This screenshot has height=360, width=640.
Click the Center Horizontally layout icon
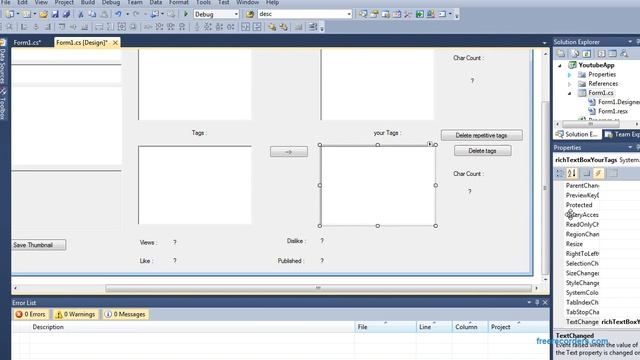[x=245, y=27]
